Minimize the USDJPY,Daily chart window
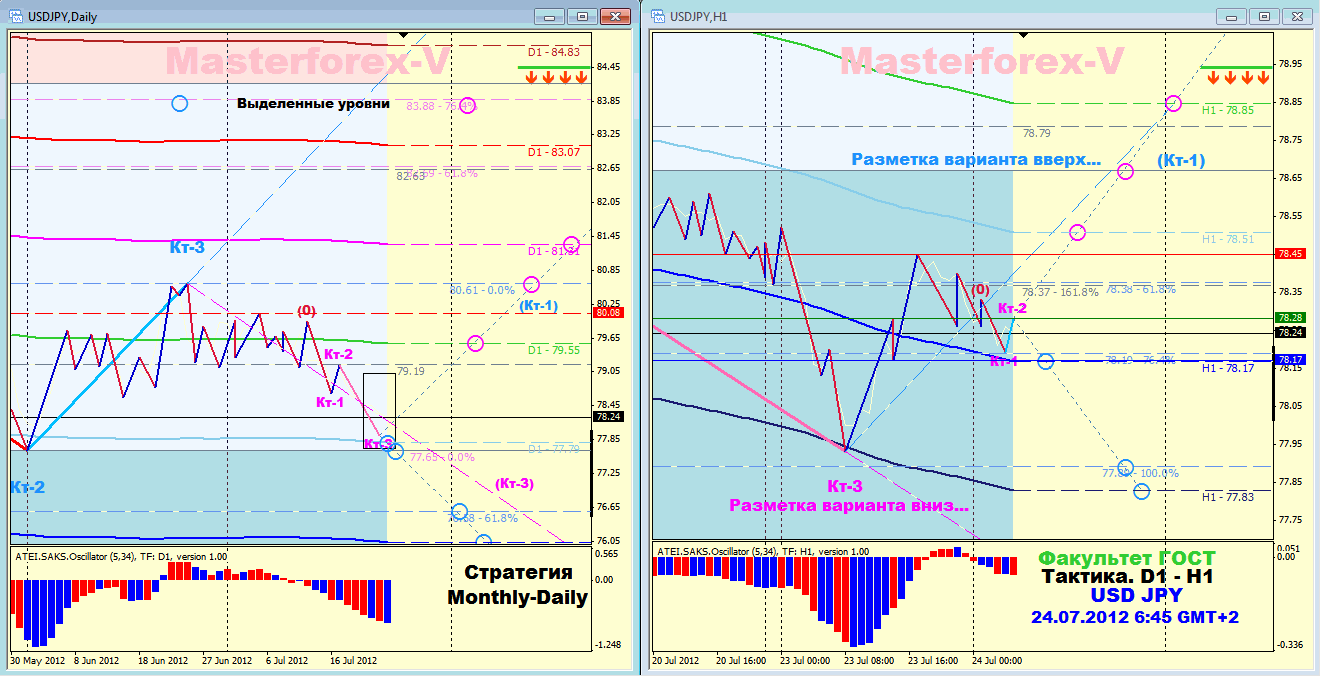 pyautogui.click(x=549, y=16)
